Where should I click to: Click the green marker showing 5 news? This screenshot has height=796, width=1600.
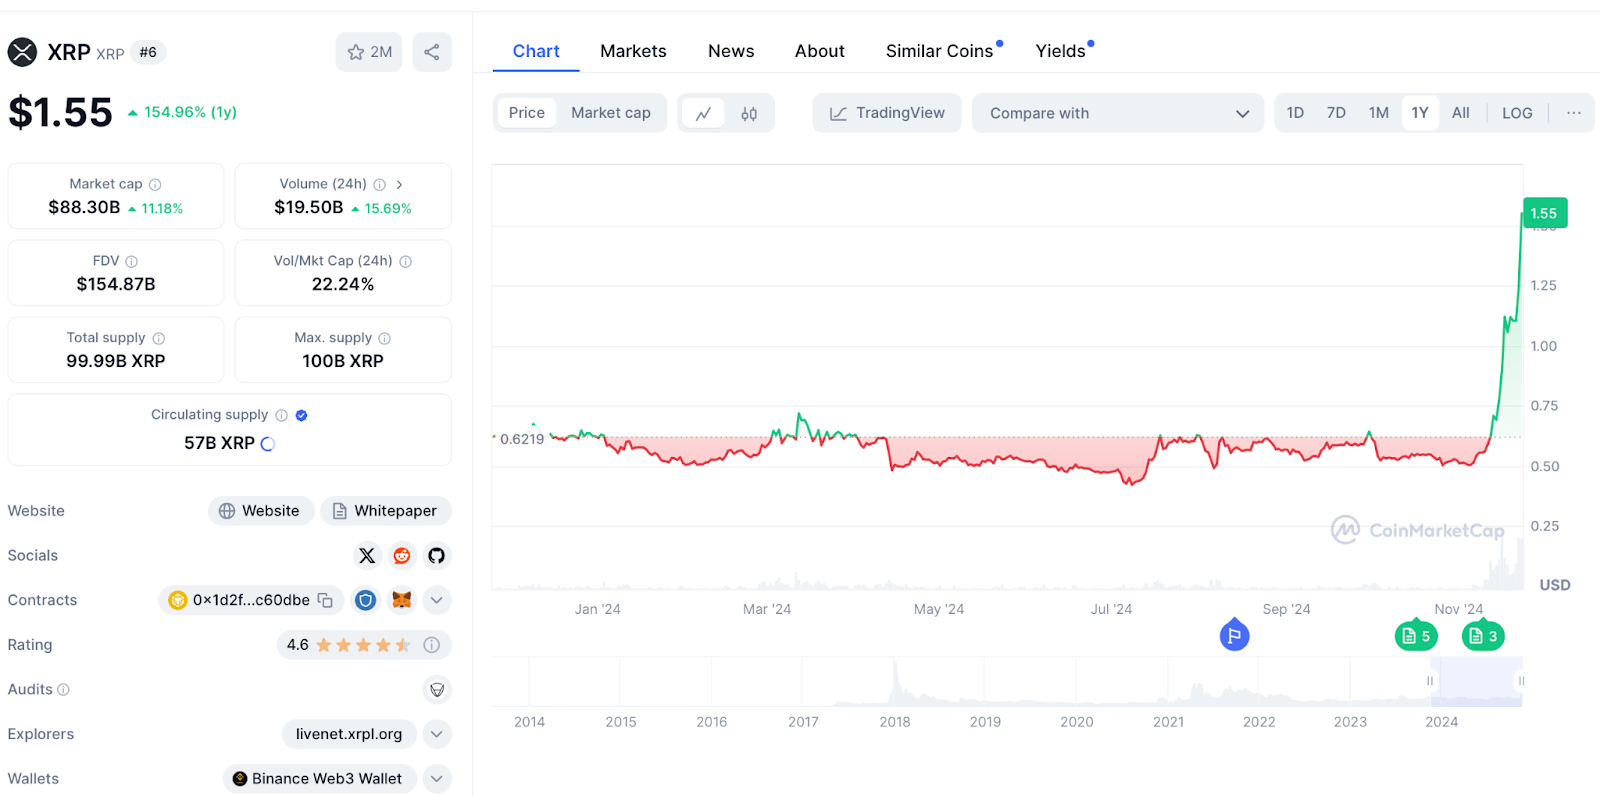(x=1416, y=636)
